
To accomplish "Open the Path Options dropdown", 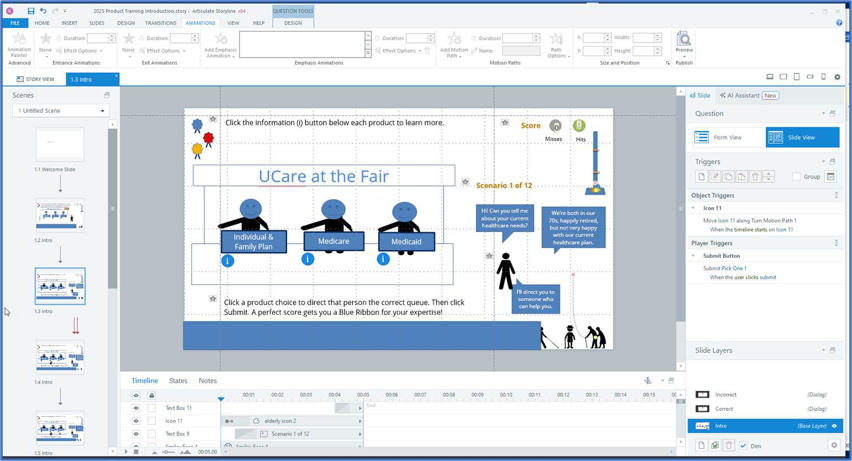I will (557, 45).
